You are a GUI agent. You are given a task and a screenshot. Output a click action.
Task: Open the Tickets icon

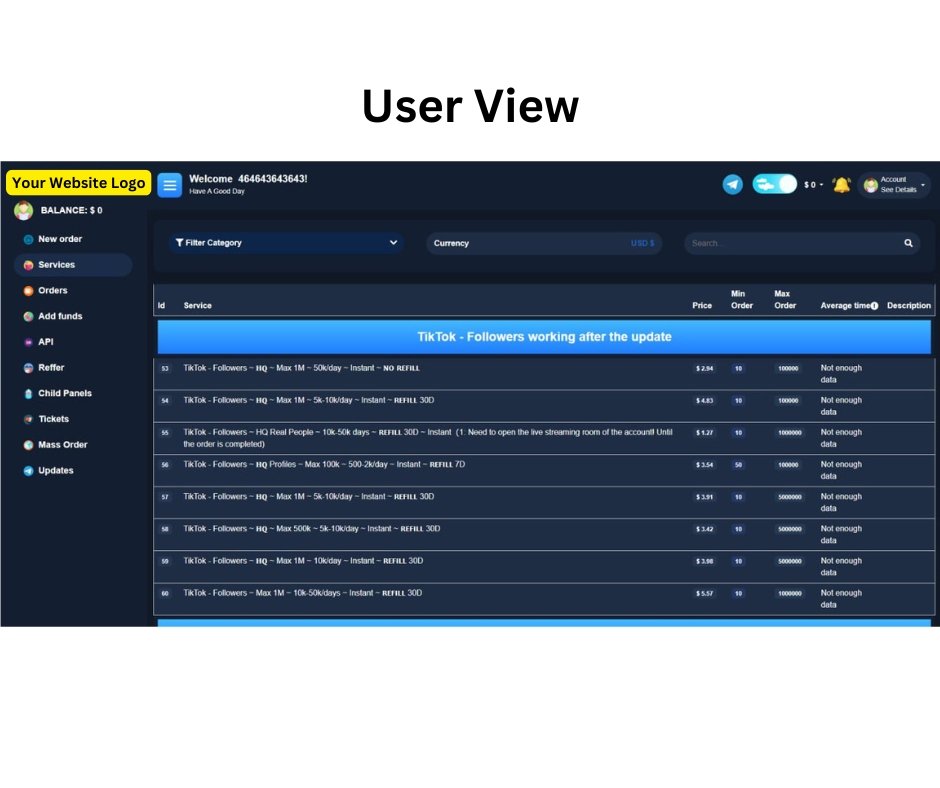(28, 419)
